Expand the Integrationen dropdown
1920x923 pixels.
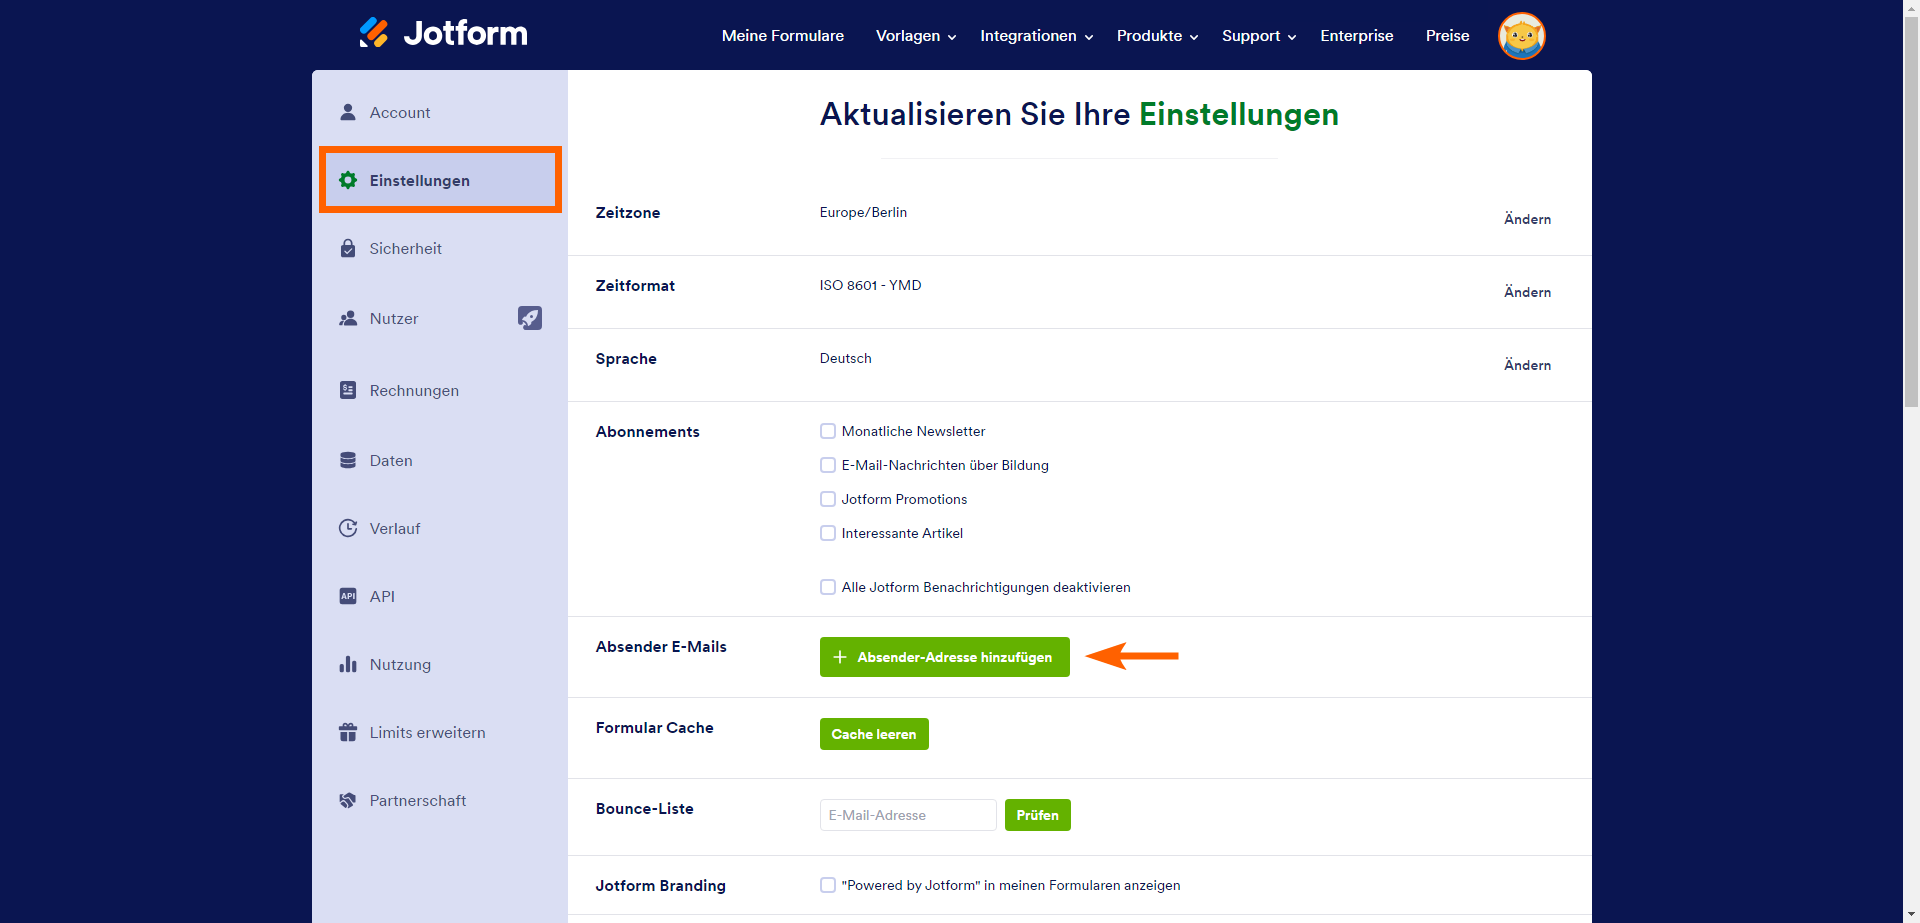1037,36
